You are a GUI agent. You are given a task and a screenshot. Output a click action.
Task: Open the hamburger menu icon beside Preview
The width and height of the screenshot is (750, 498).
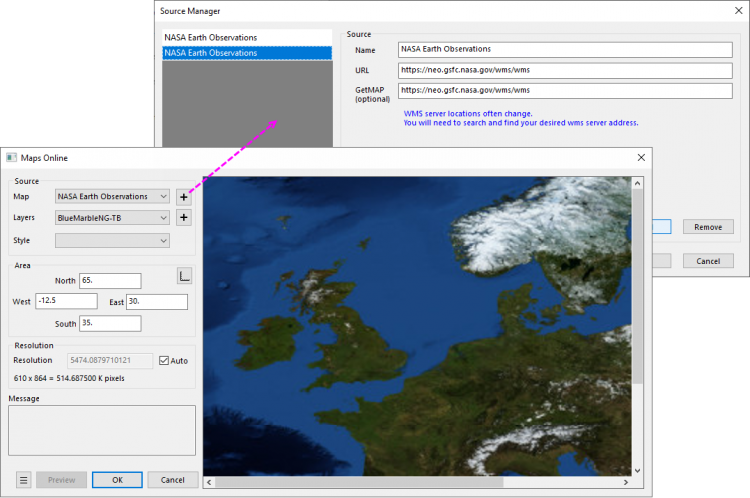pos(23,480)
